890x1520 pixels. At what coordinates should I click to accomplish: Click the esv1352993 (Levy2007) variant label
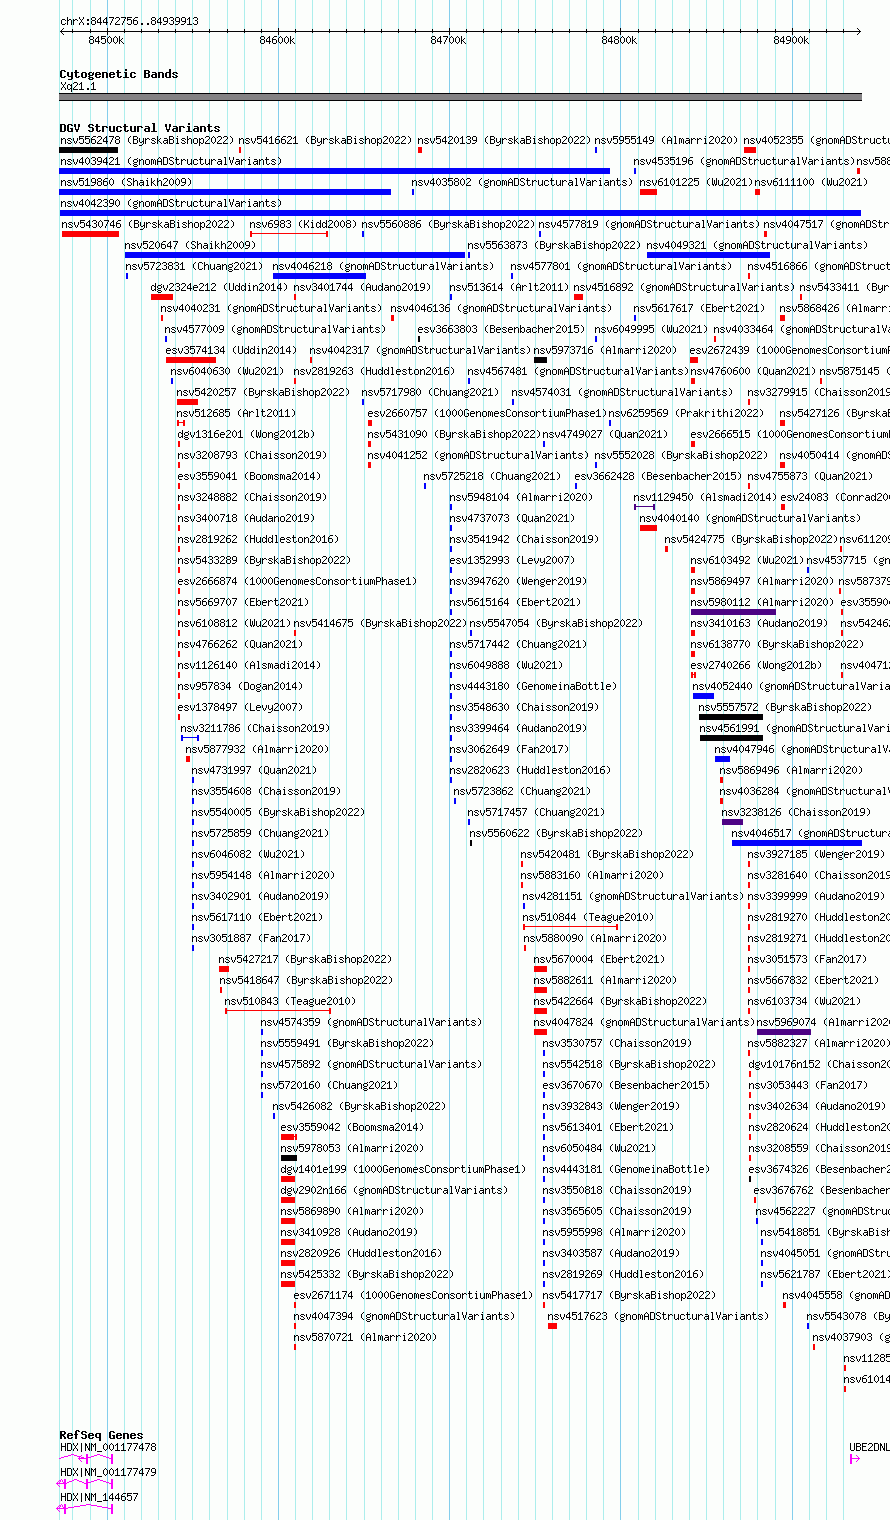click(x=512, y=560)
